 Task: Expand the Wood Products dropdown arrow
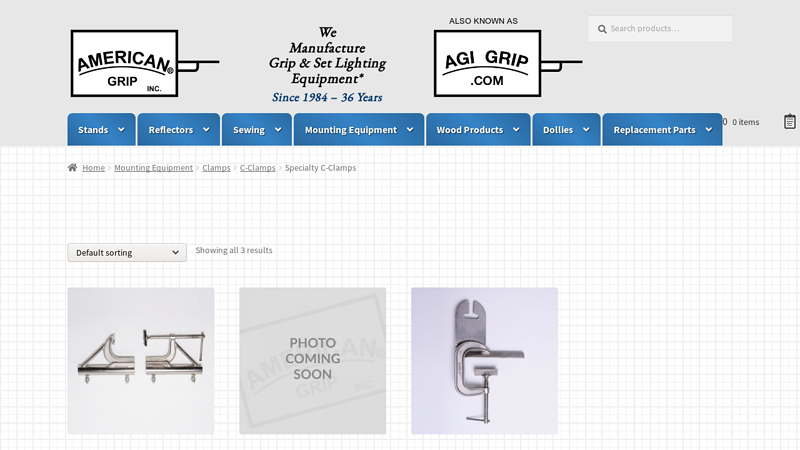point(516,130)
